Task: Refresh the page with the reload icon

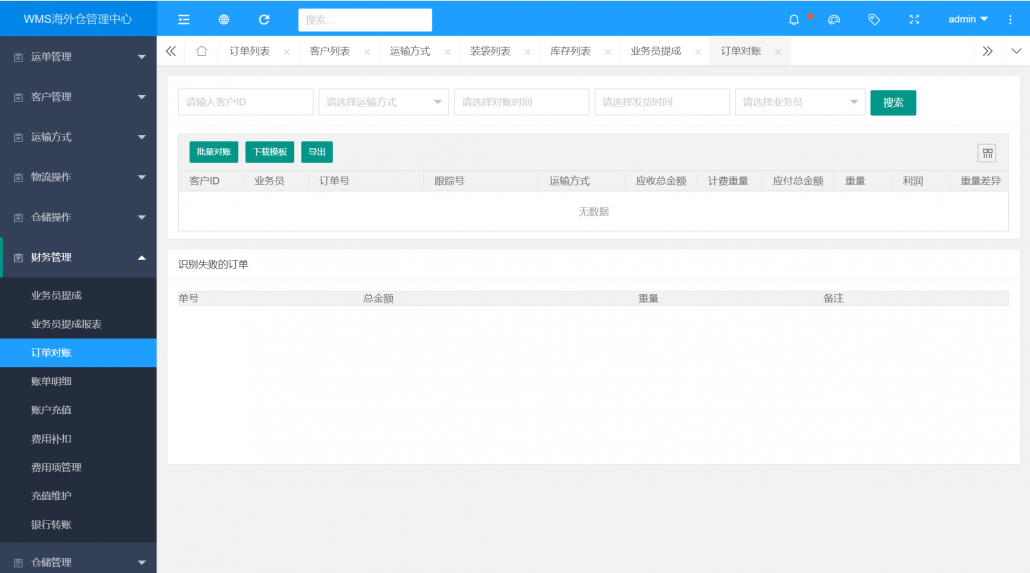Action: (264, 20)
